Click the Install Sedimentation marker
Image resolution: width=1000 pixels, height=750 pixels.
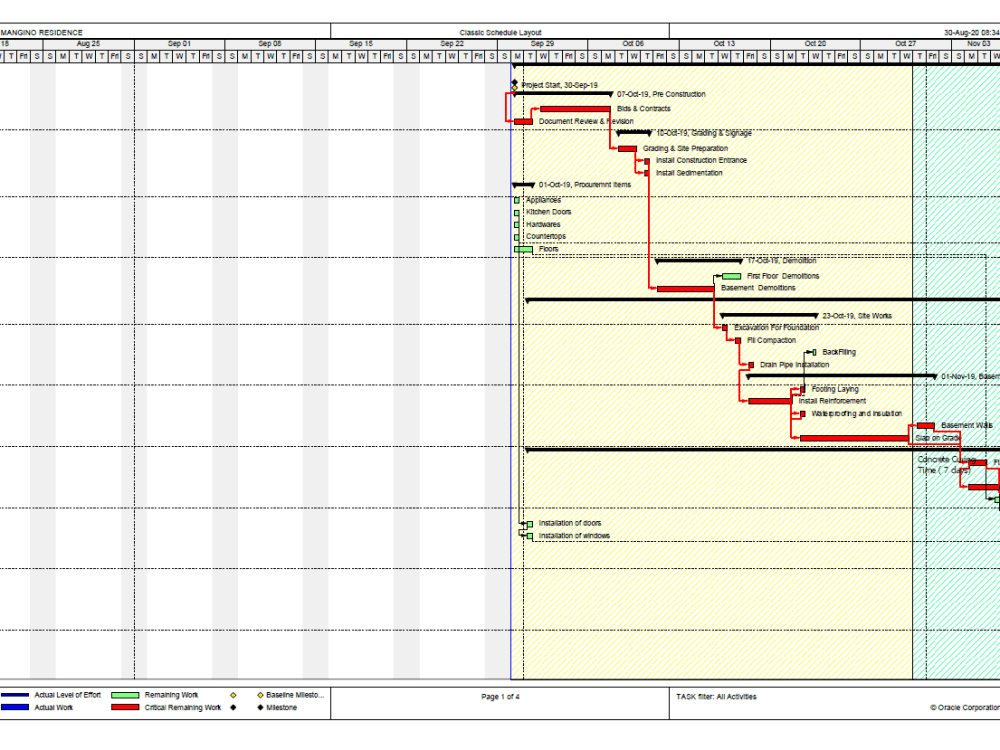click(x=647, y=173)
